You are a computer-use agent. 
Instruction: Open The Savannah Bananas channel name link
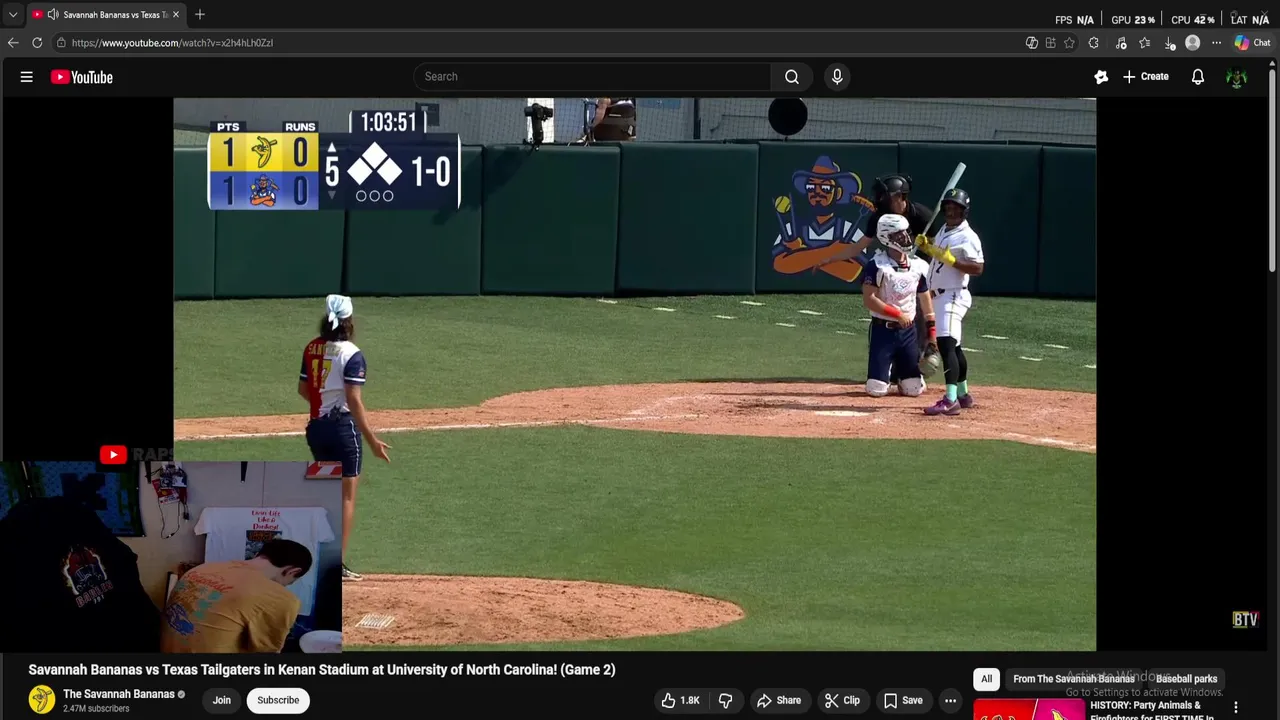pos(119,694)
